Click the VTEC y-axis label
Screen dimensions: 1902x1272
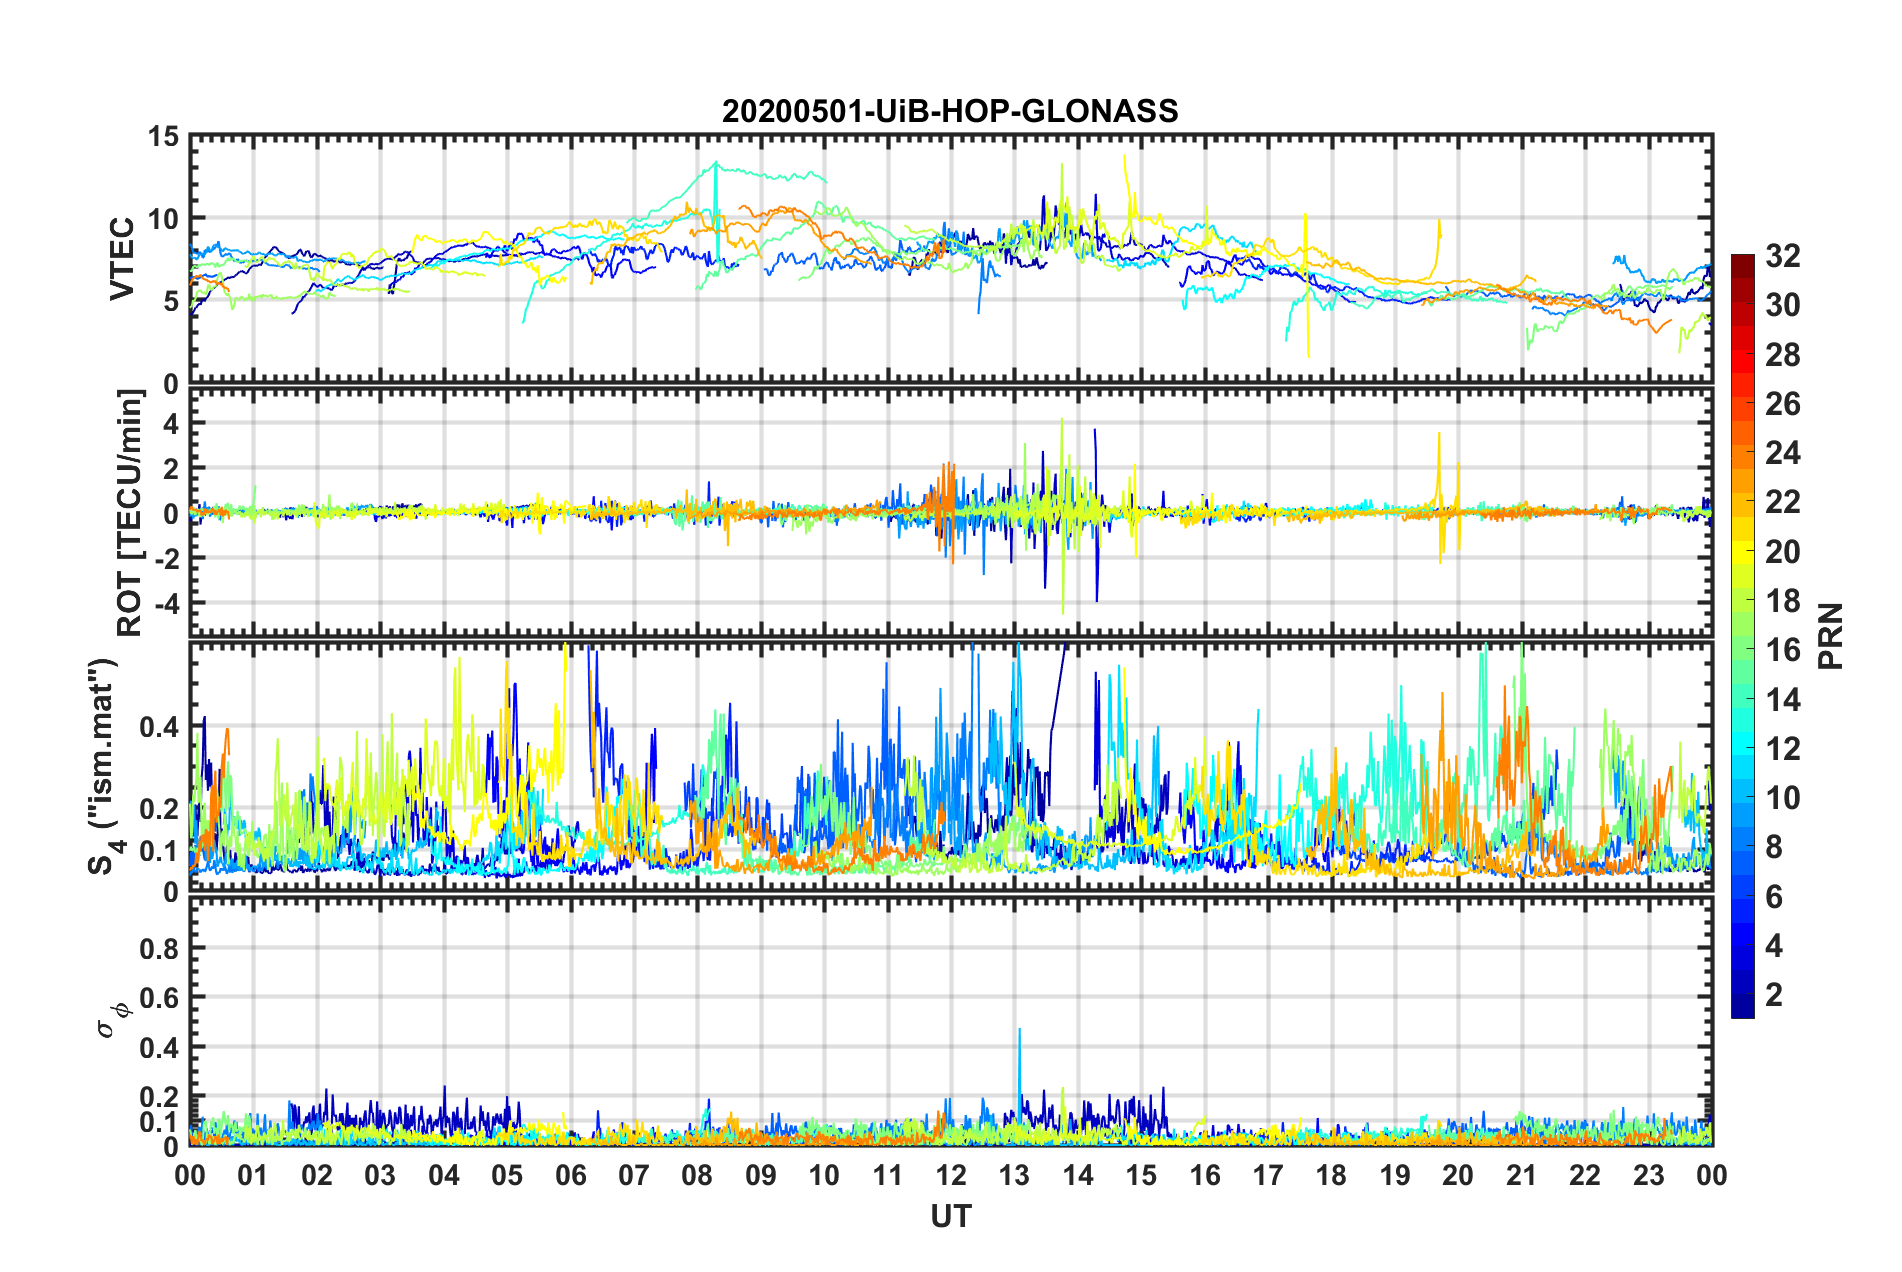[122, 258]
